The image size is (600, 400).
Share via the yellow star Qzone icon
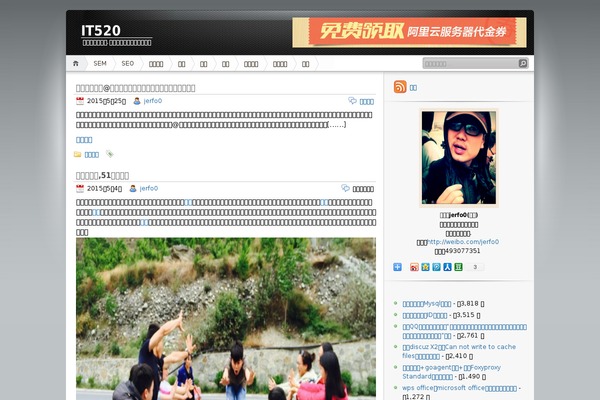[425, 267]
